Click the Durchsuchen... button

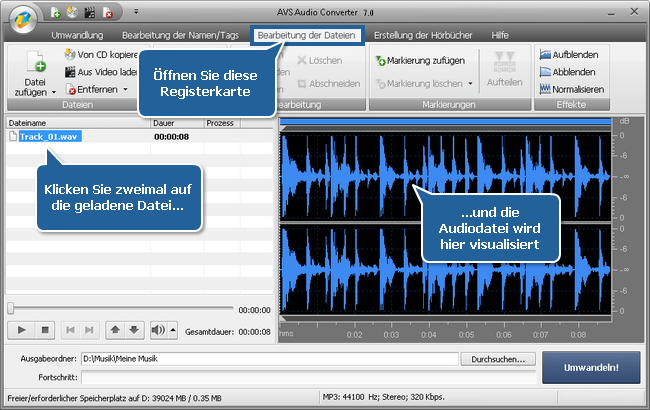[x=499, y=358]
